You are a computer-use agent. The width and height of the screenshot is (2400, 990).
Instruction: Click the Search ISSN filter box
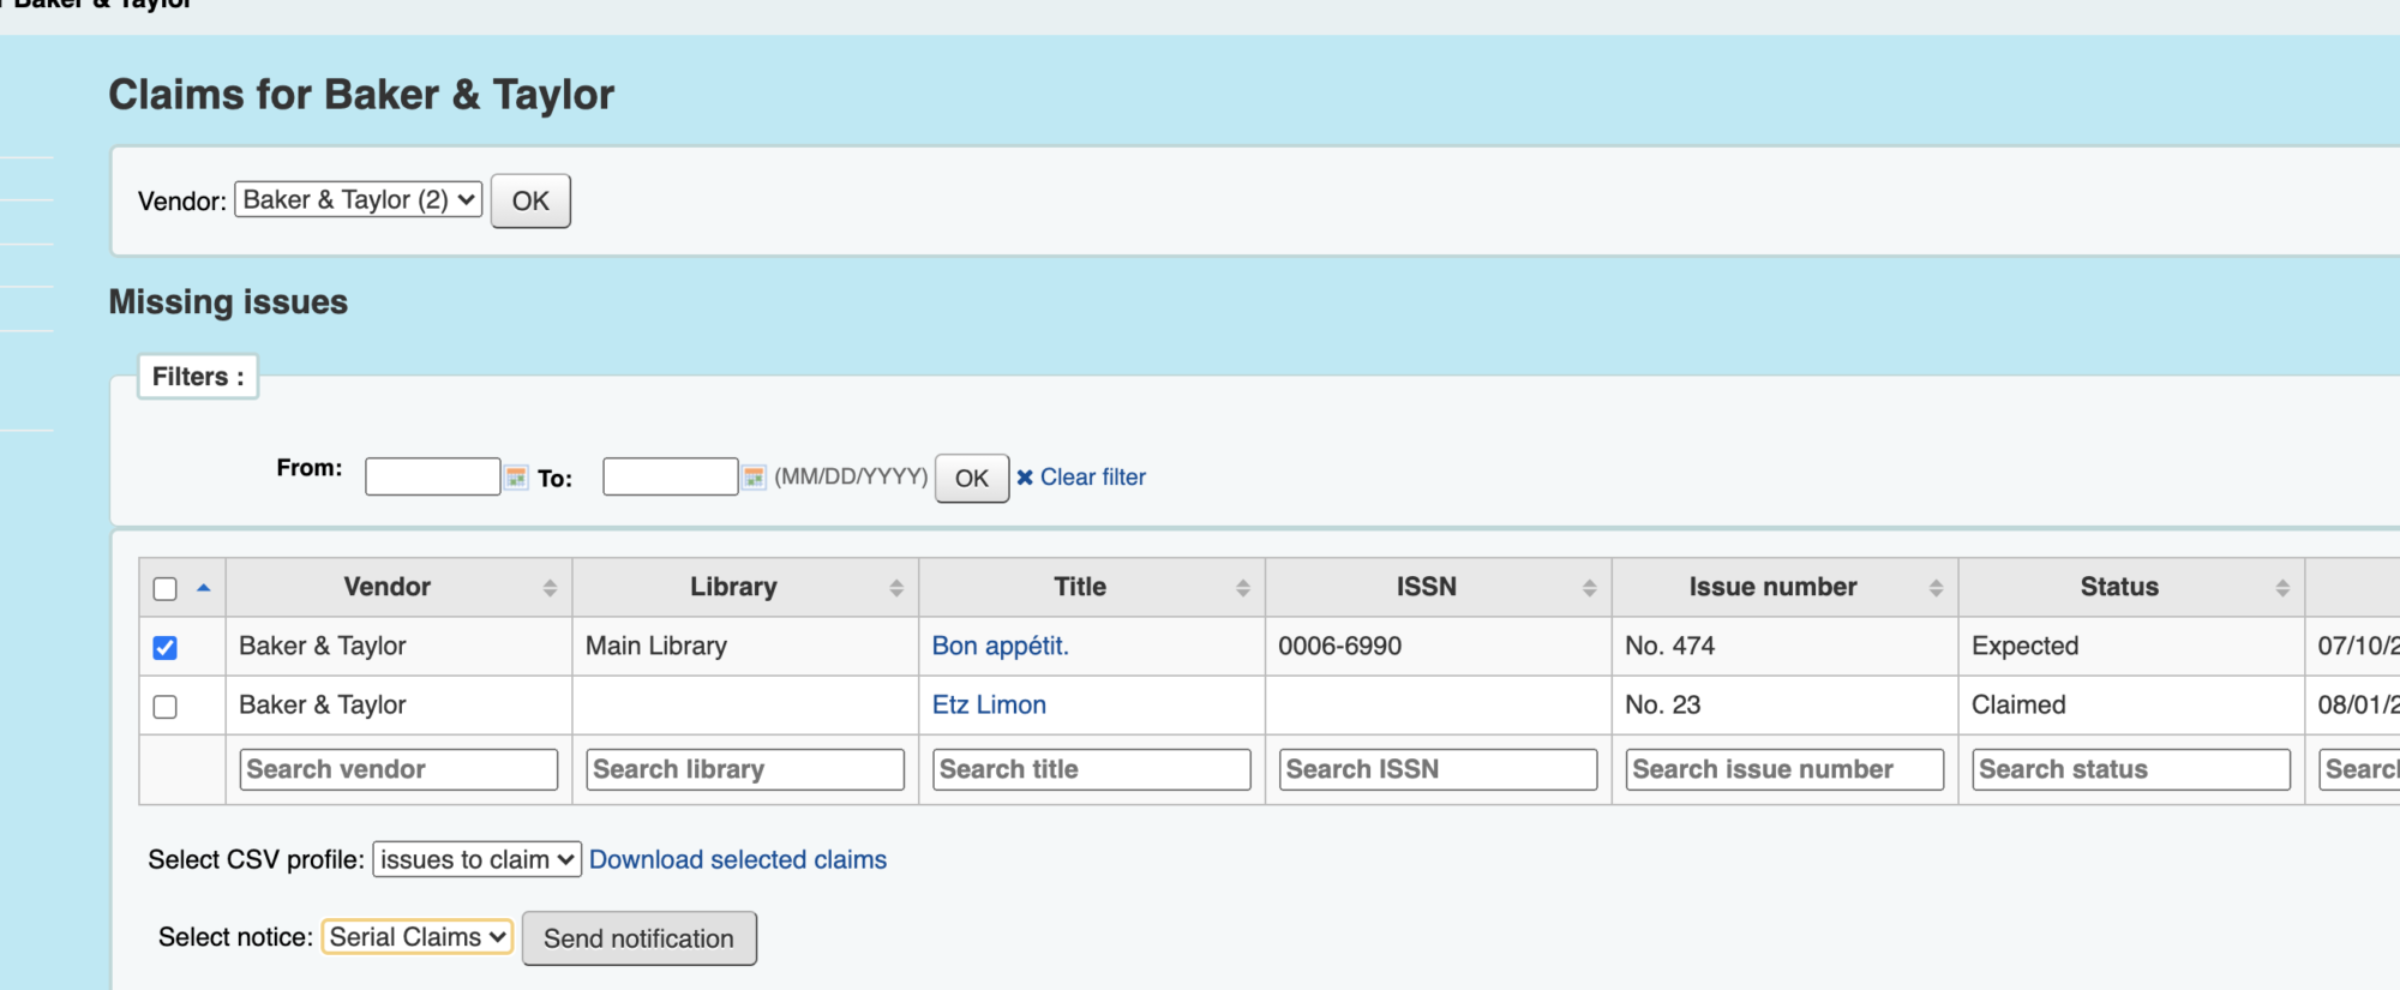1438,769
